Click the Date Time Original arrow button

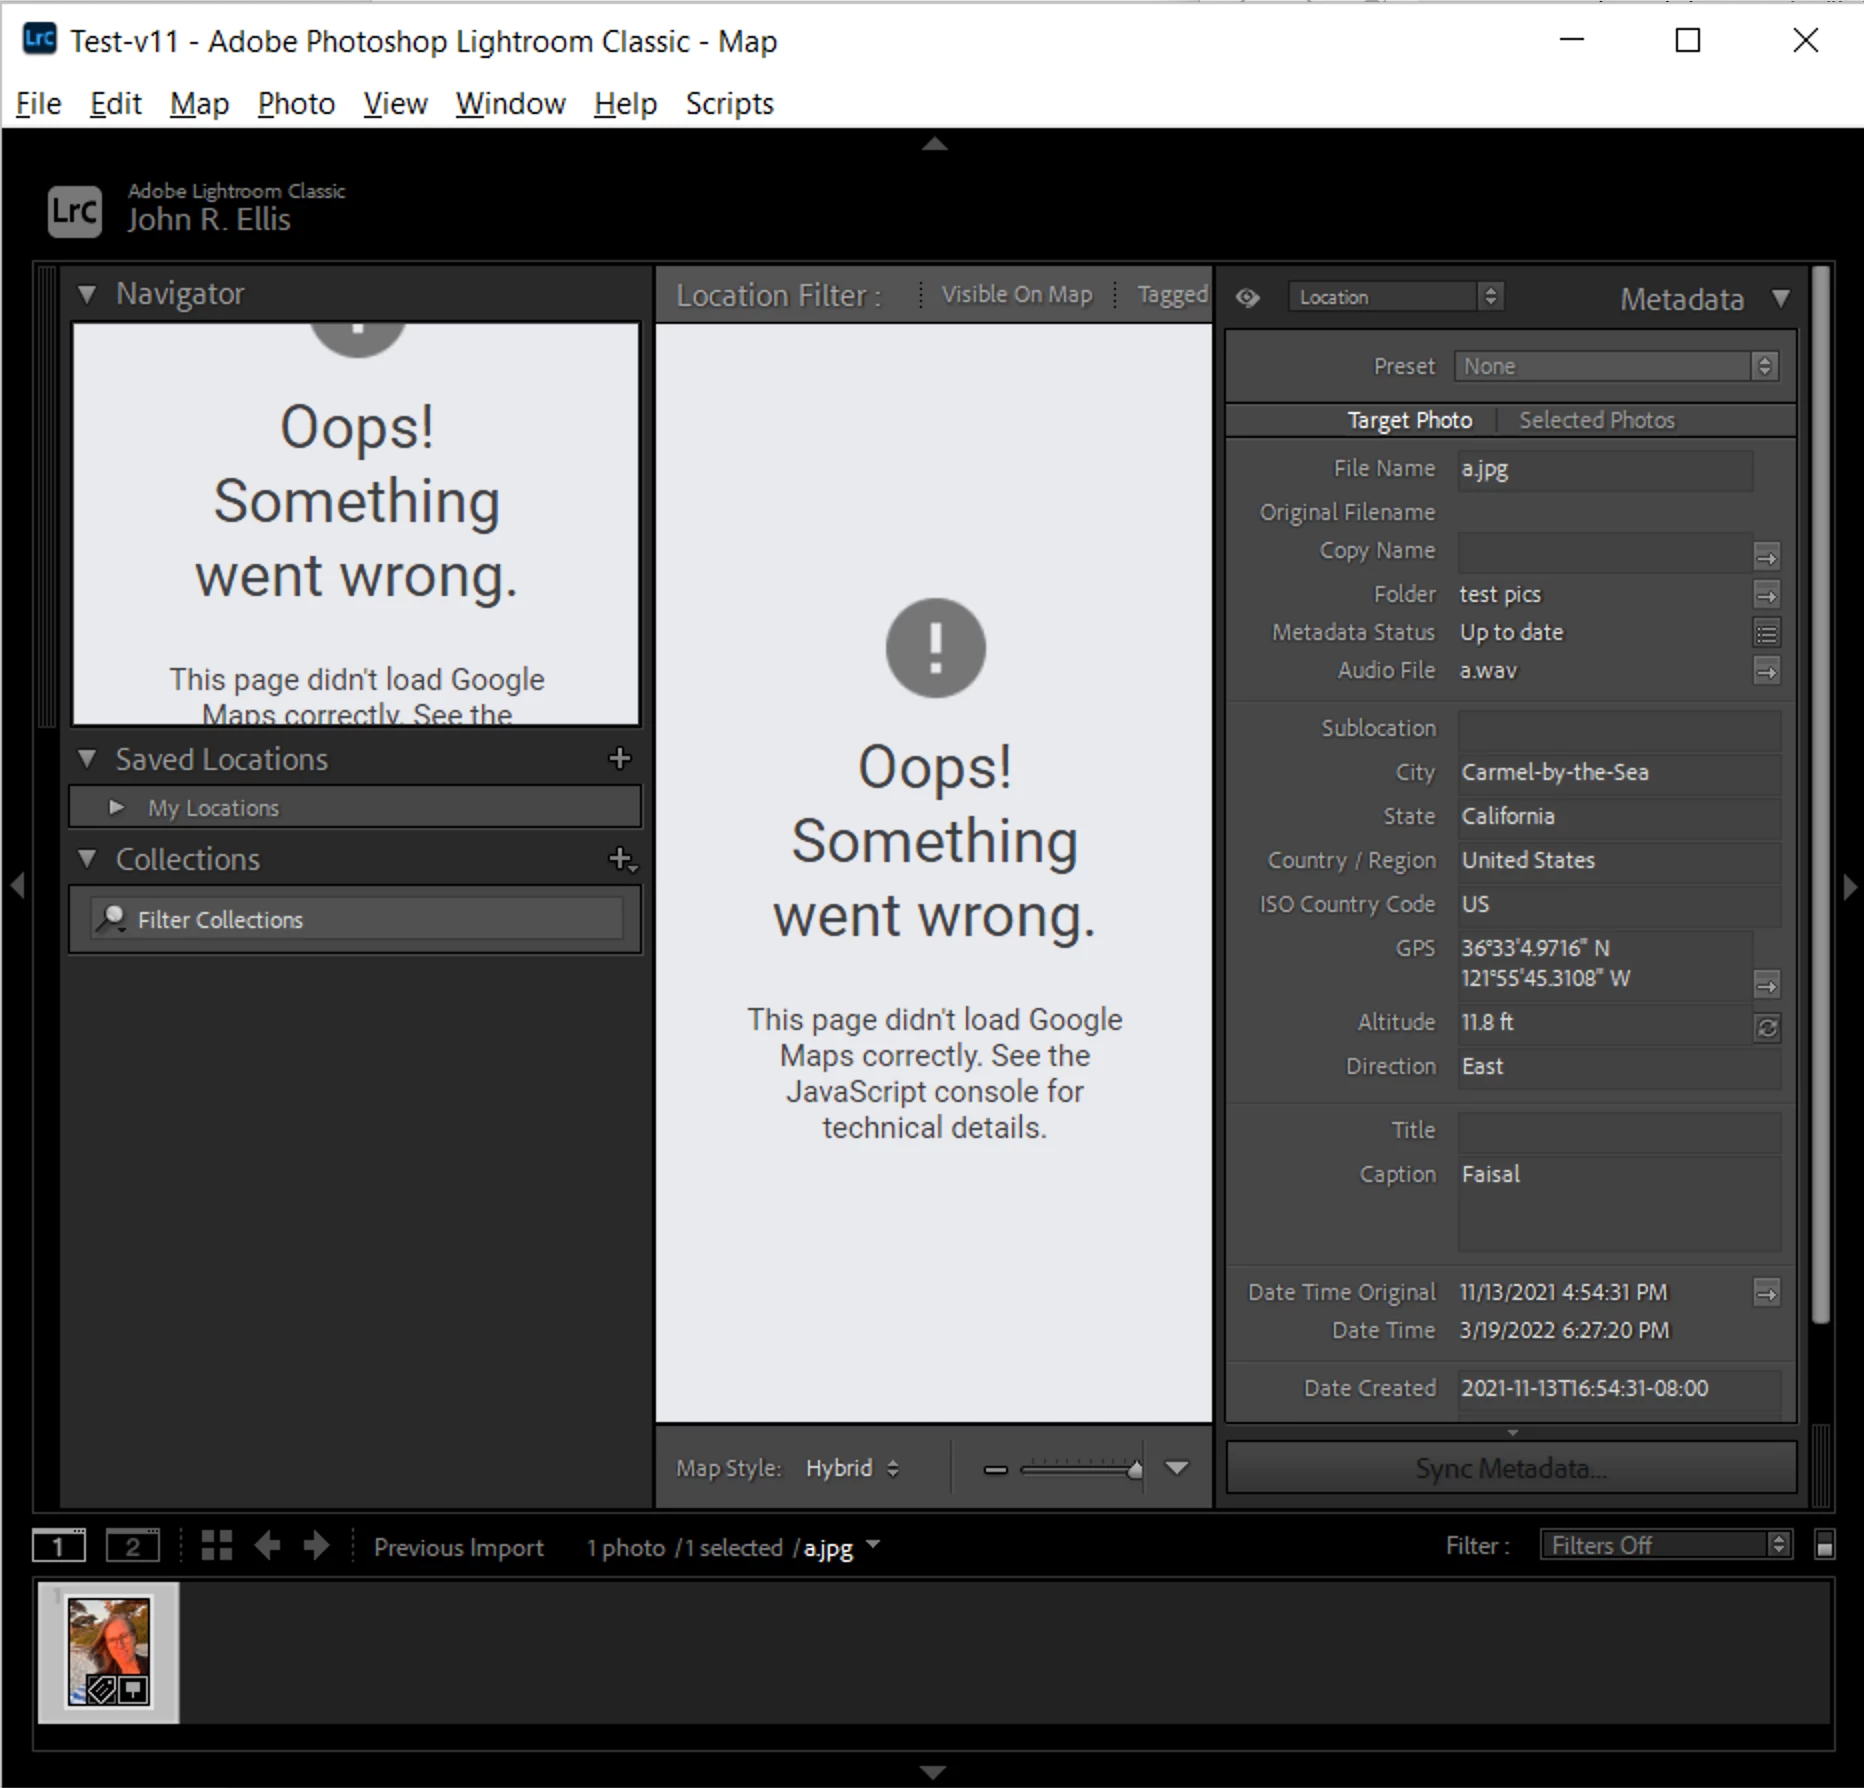(x=1767, y=1293)
